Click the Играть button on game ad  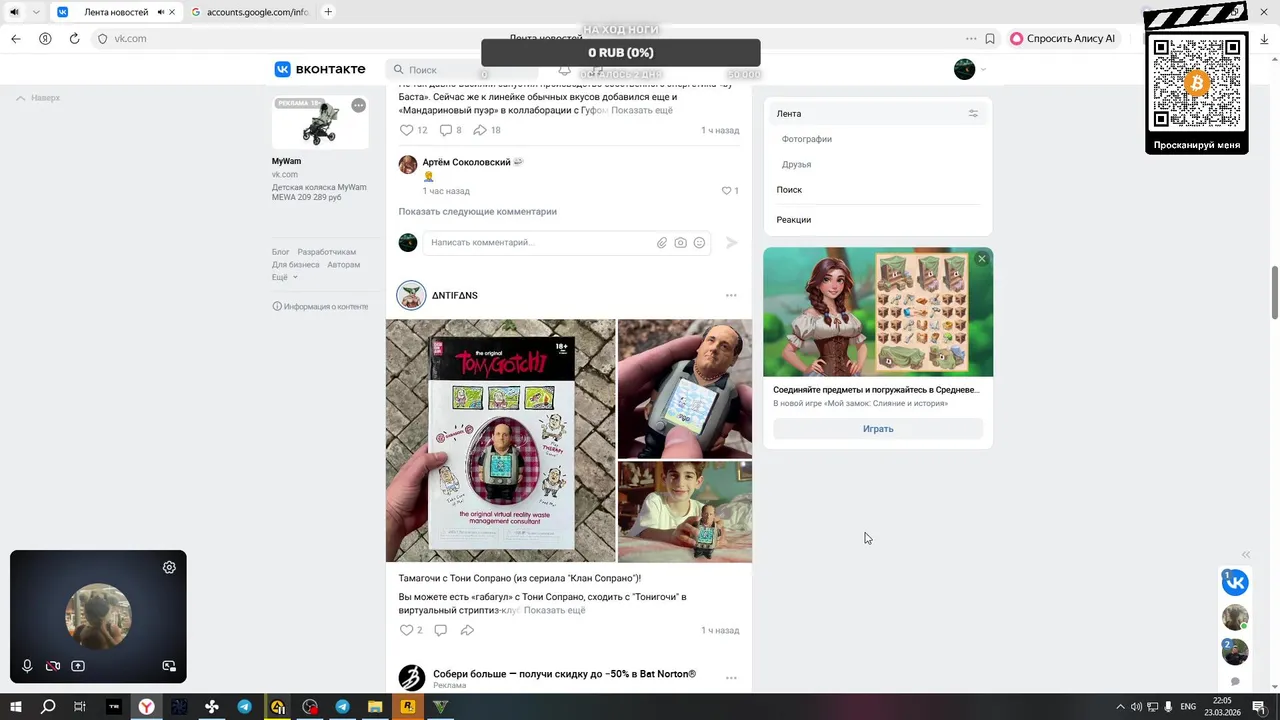tap(878, 429)
